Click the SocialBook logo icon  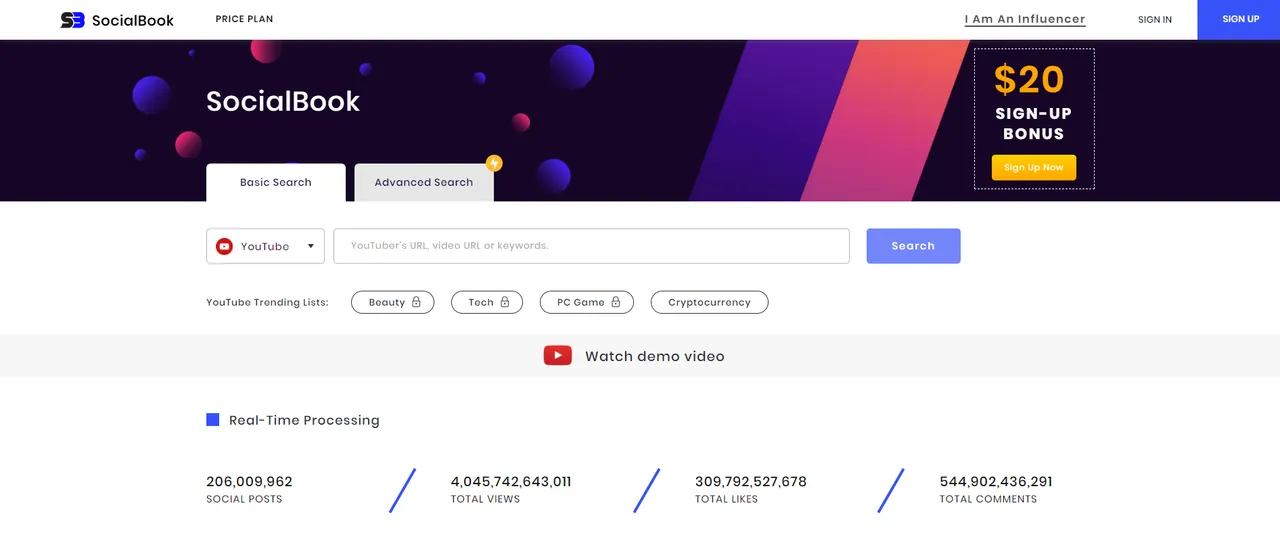pos(72,20)
